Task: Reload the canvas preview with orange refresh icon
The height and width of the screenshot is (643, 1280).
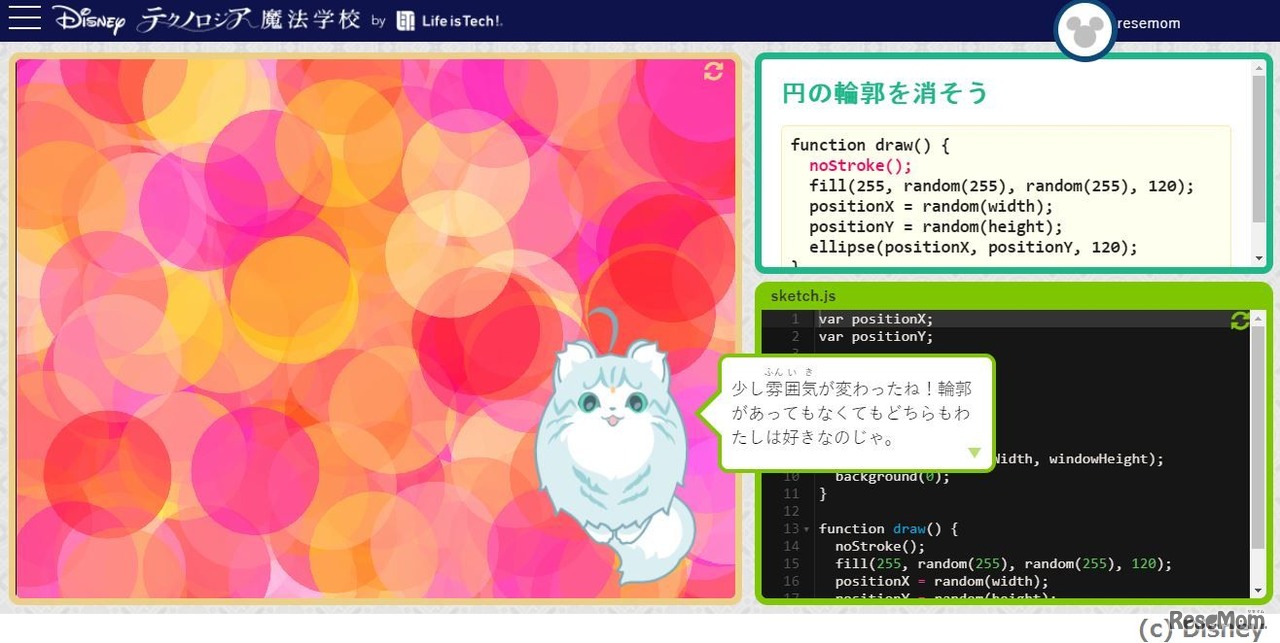Action: [713, 71]
